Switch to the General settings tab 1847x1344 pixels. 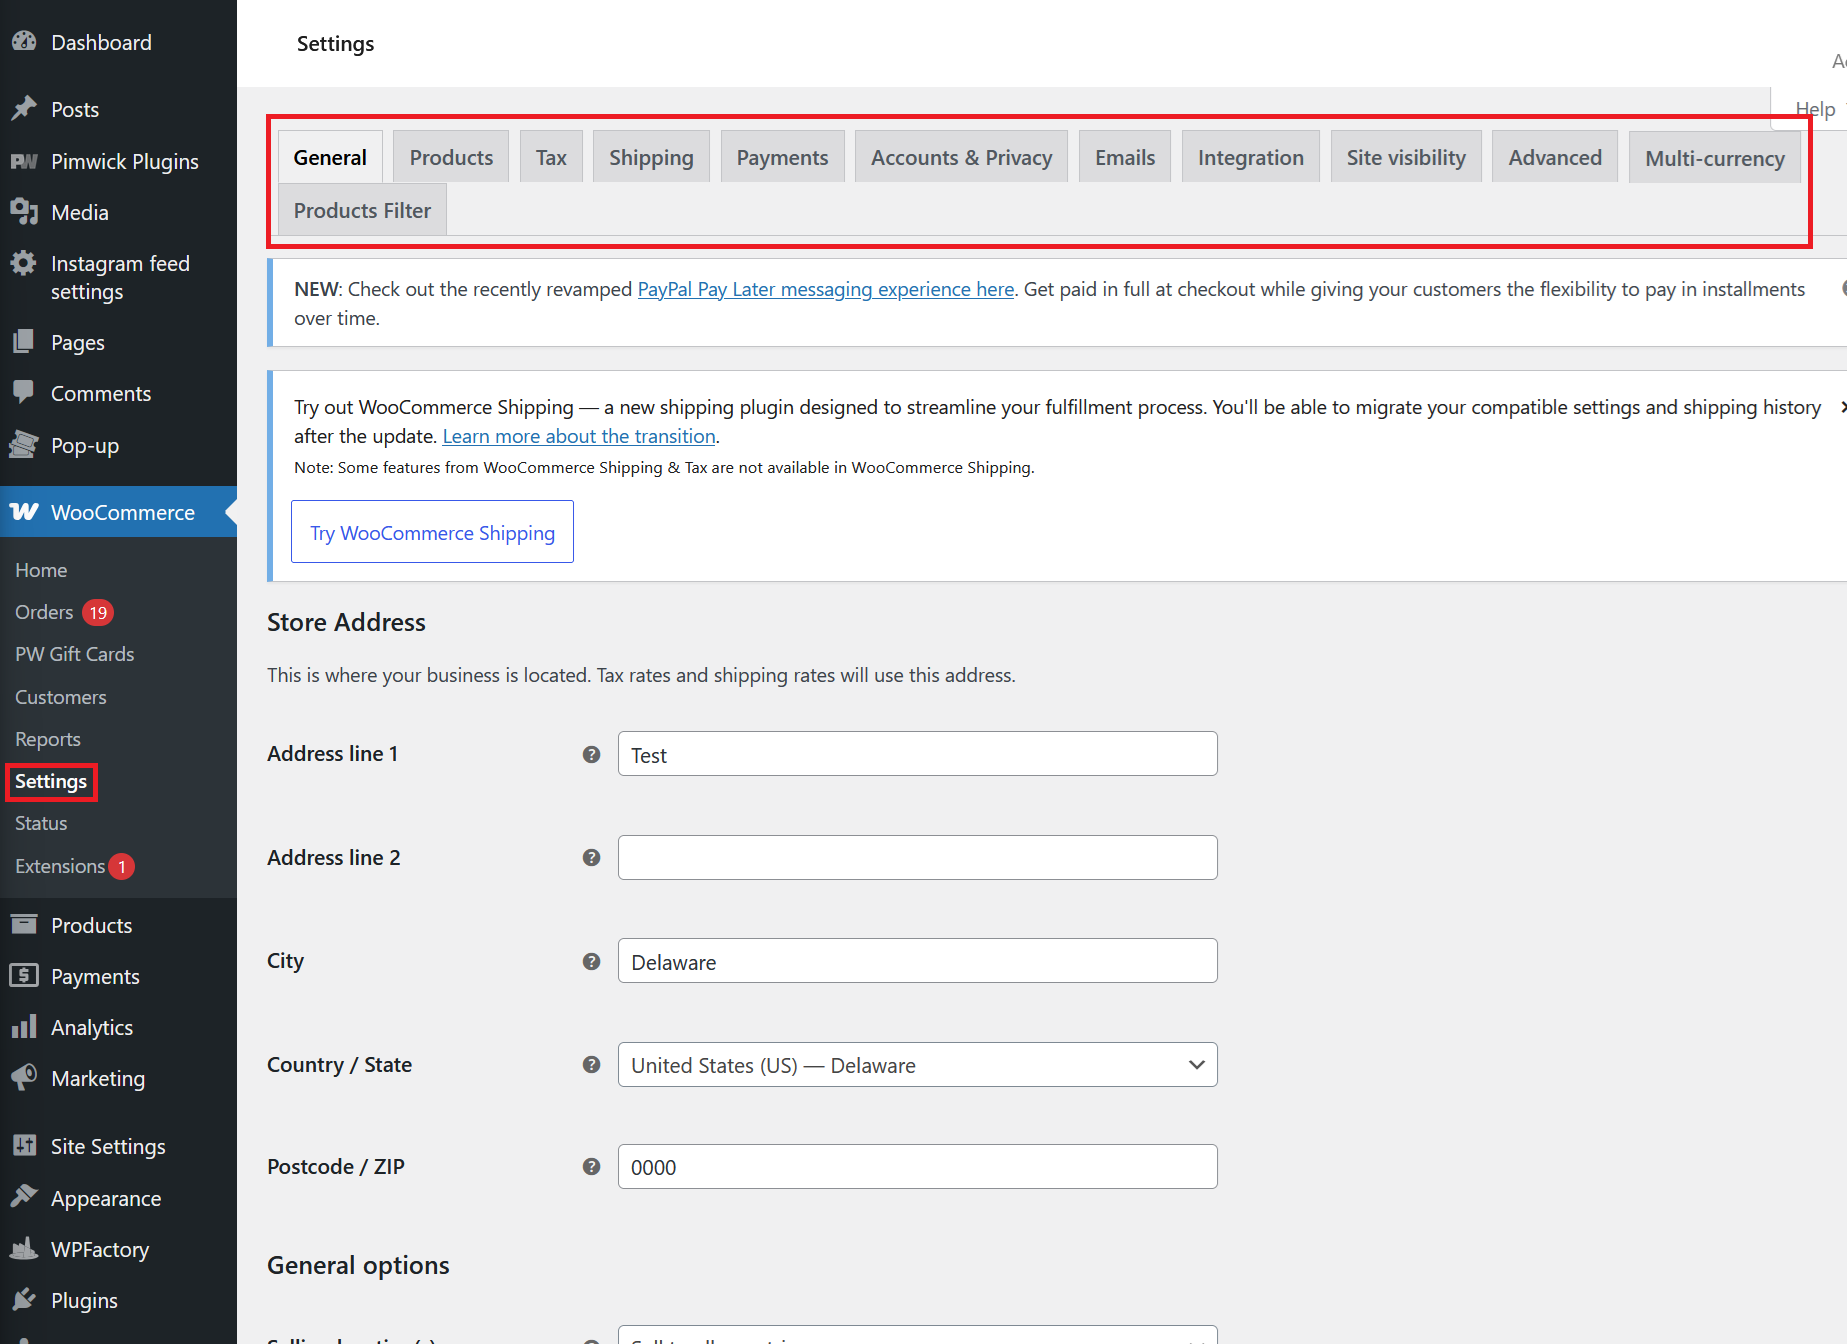click(x=330, y=157)
